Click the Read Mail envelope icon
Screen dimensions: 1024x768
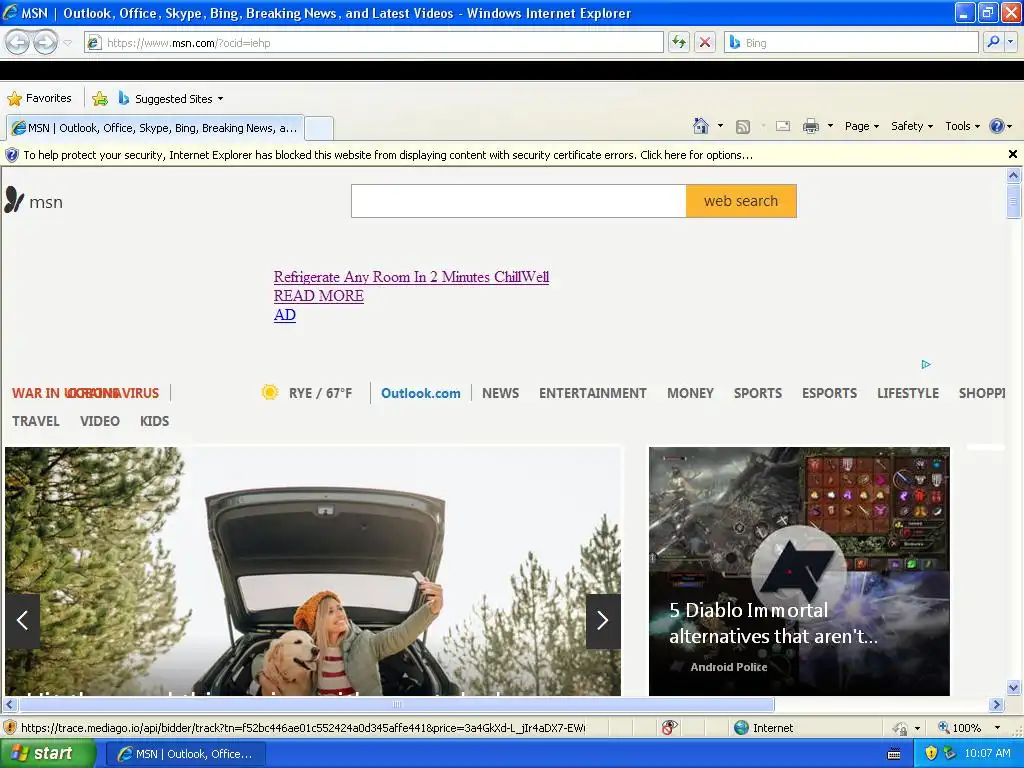(x=783, y=126)
